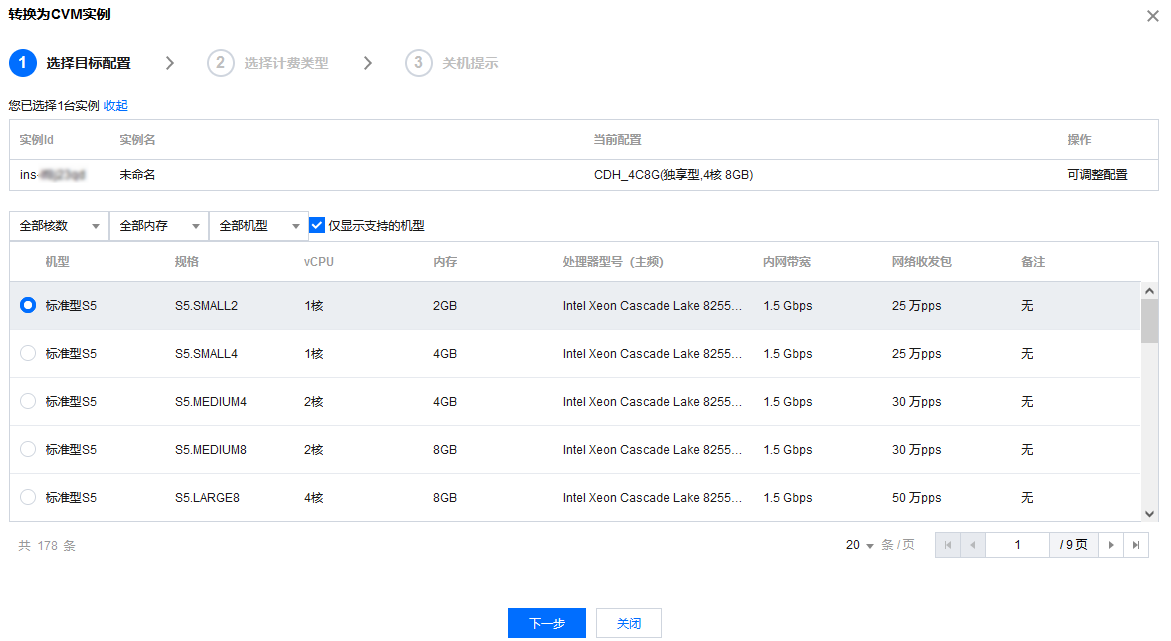Click the step 2 circle icon
Image resolution: width=1171 pixels, height=641 pixels.
220,63
